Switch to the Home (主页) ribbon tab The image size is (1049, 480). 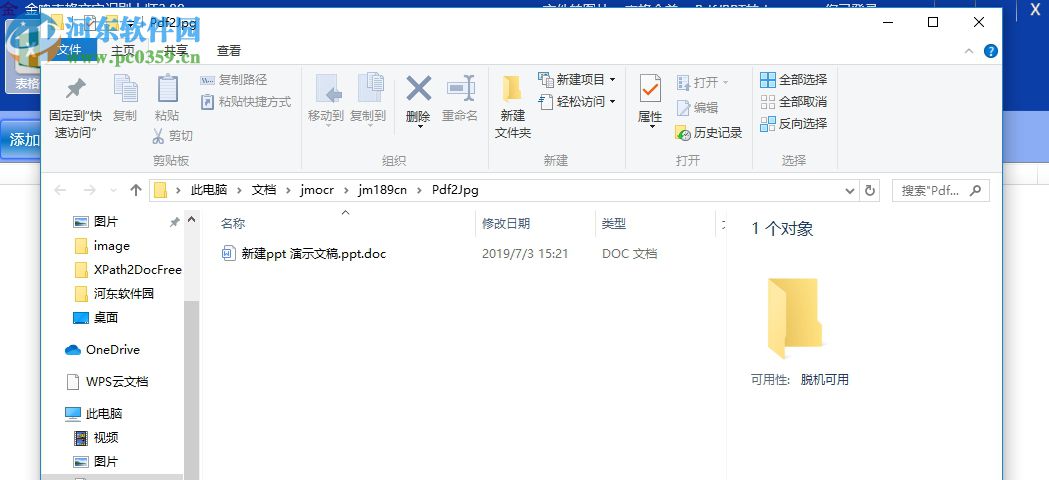coord(122,50)
